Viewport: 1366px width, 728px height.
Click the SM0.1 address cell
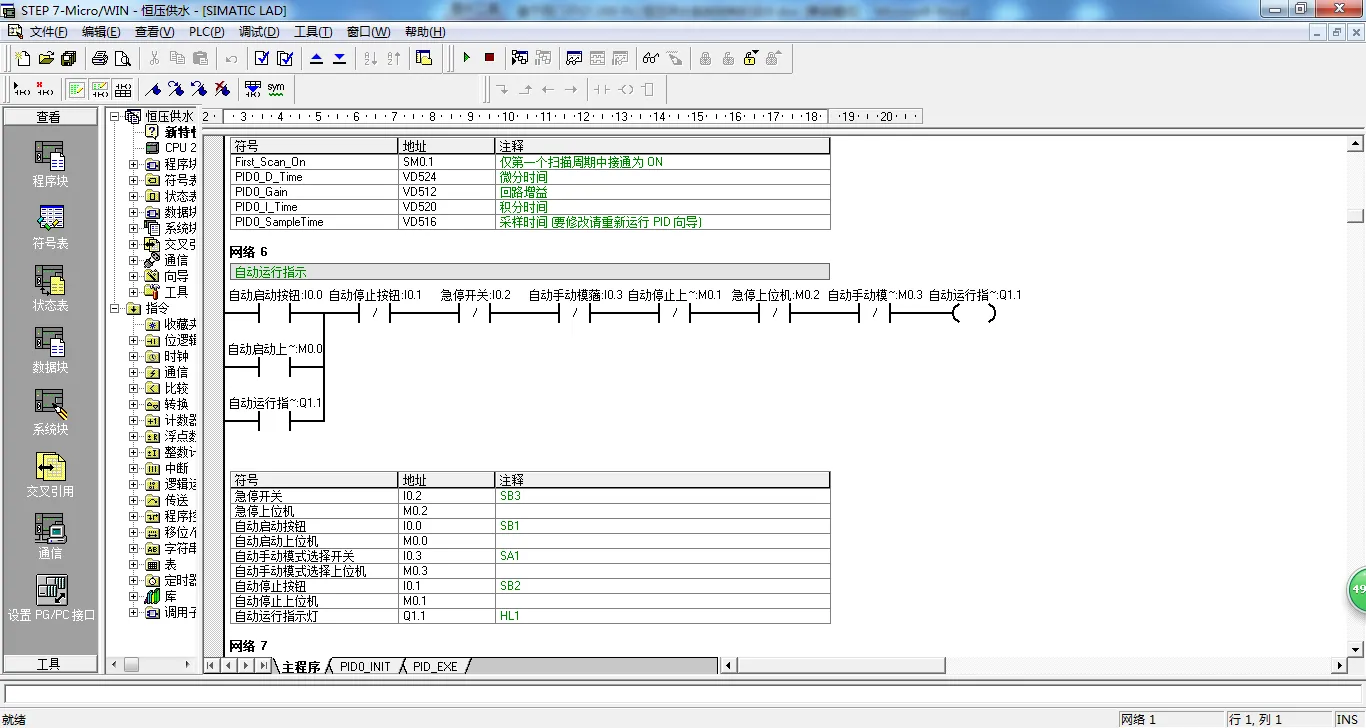[446, 162]
